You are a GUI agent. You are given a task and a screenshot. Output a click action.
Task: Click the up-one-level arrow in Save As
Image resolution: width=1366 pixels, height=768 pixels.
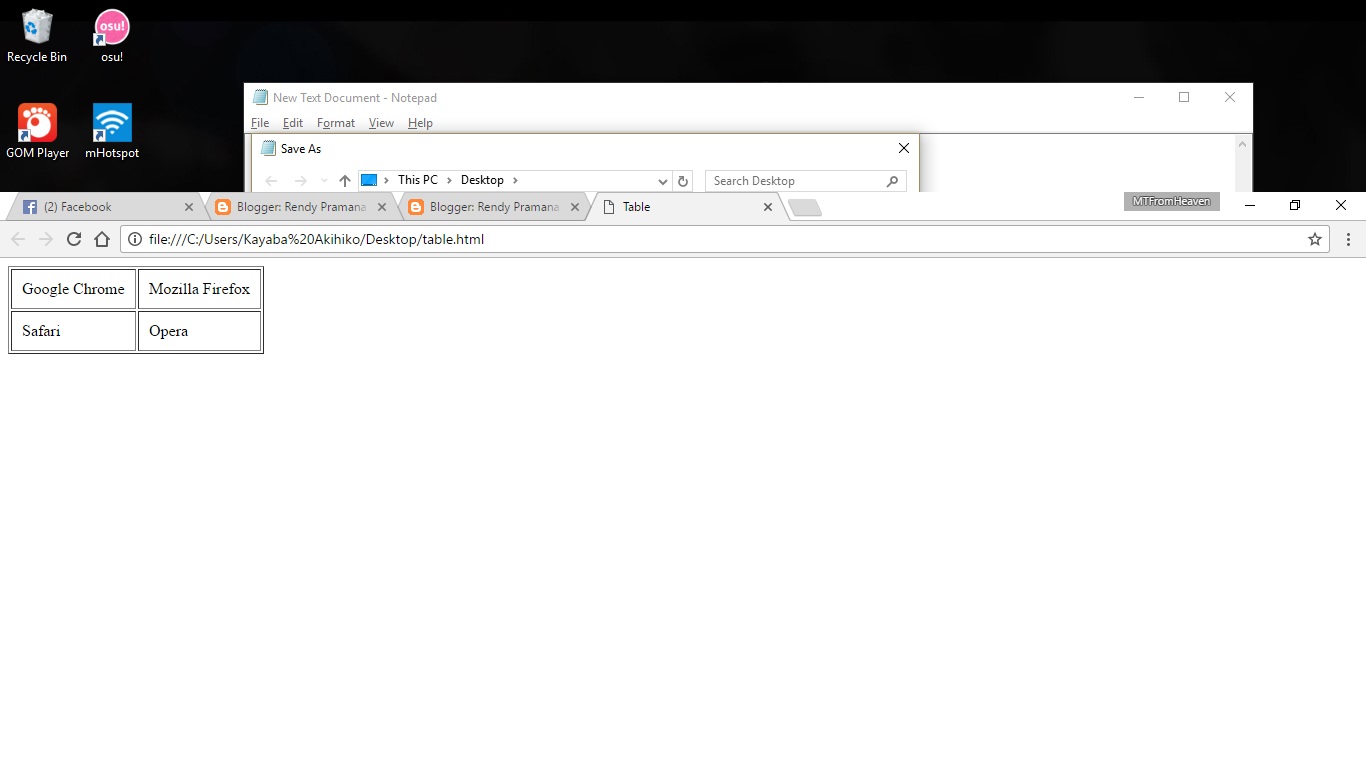point(344,180)
